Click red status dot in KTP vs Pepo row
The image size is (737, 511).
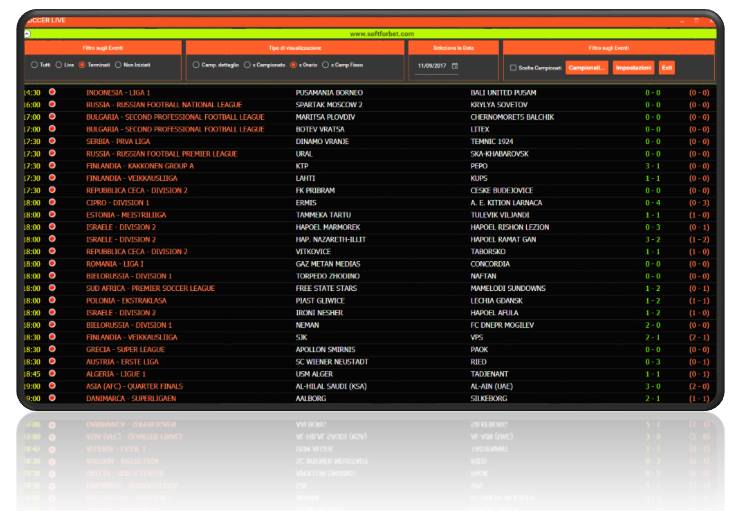(x=52, y=165)
